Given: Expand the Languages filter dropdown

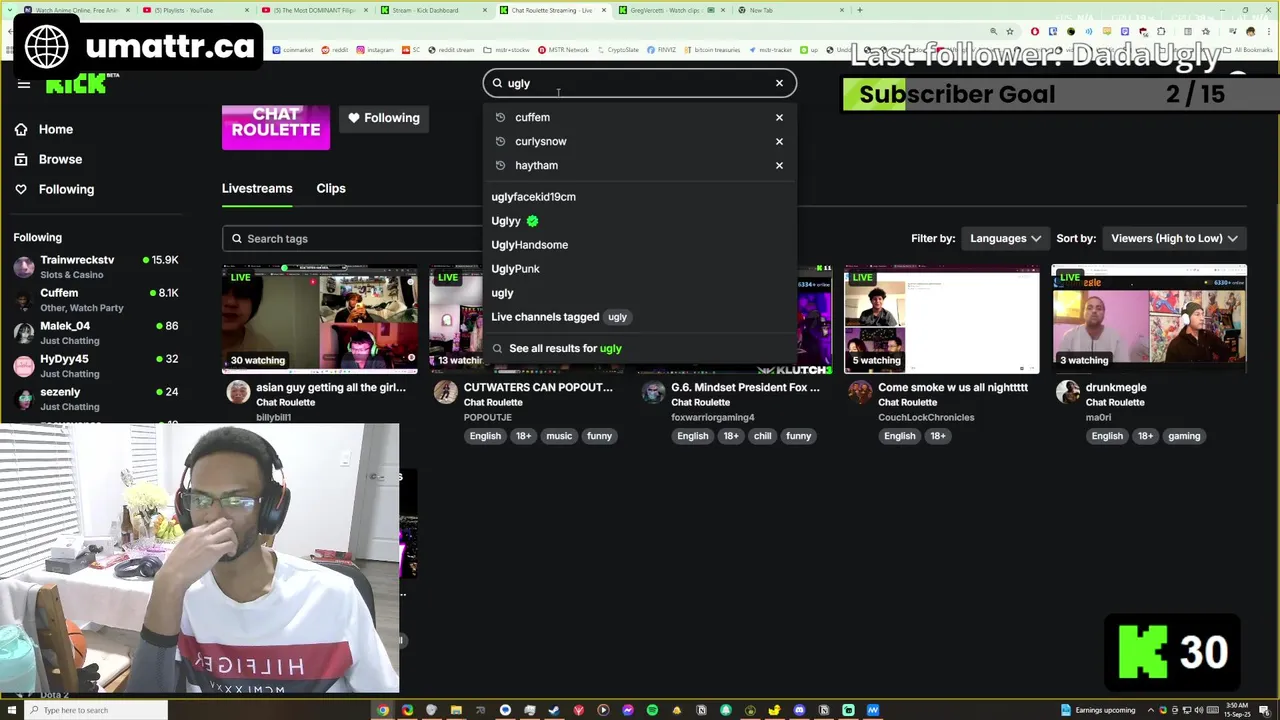Looking at the screenshot, I should pos(1005,238).
